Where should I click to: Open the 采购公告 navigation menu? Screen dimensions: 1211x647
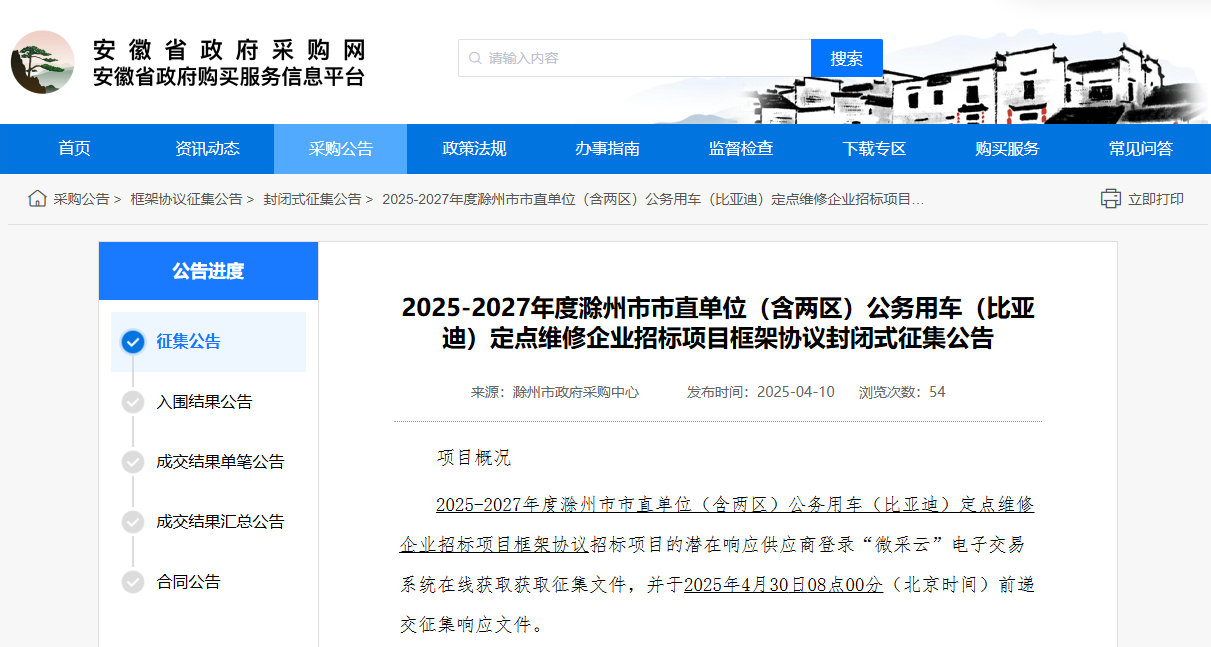[340, 148]
